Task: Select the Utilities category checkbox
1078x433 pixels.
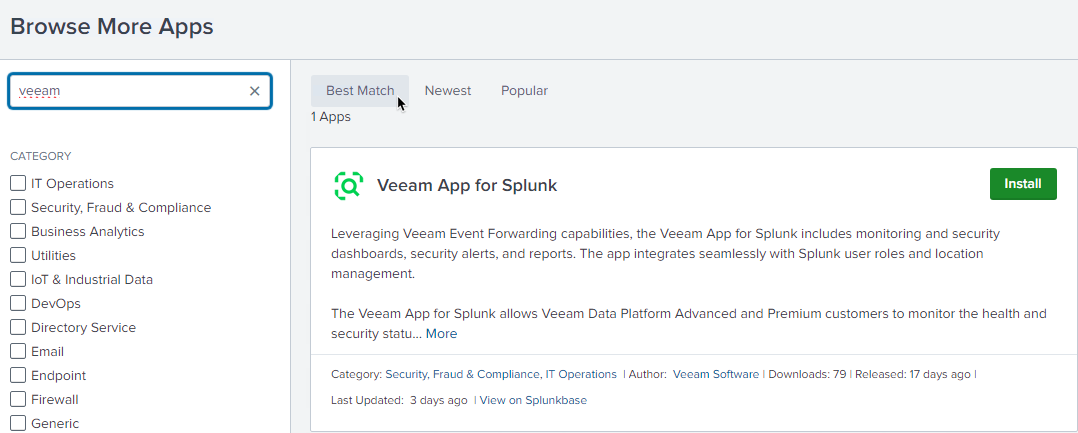Action: point(18,255)
